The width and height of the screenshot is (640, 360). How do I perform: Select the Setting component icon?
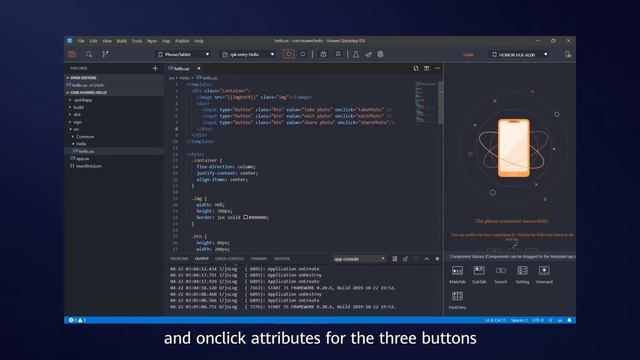(x=522, y=271)
